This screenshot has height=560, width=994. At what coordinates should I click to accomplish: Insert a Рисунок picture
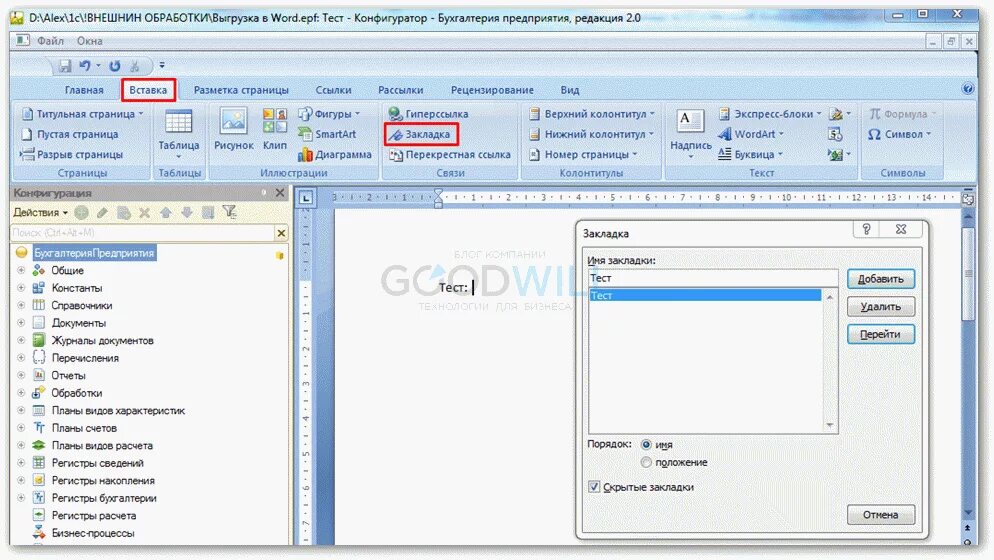(x=233, y=130)
